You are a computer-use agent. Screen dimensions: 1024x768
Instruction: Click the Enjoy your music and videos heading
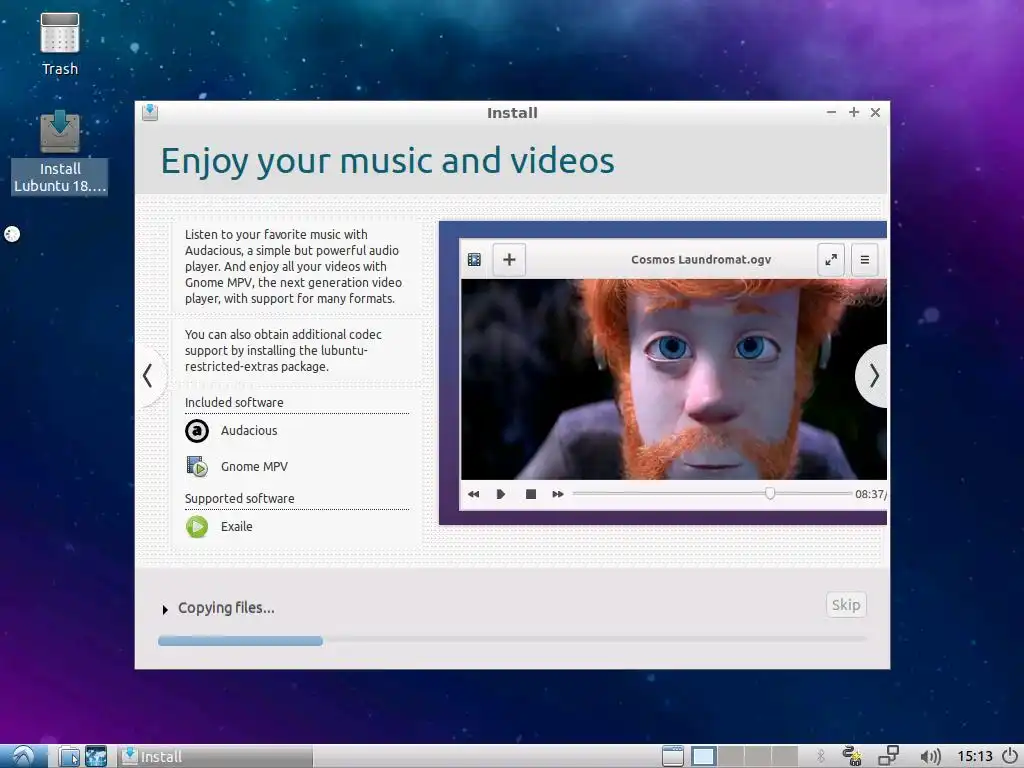point(388,161)
